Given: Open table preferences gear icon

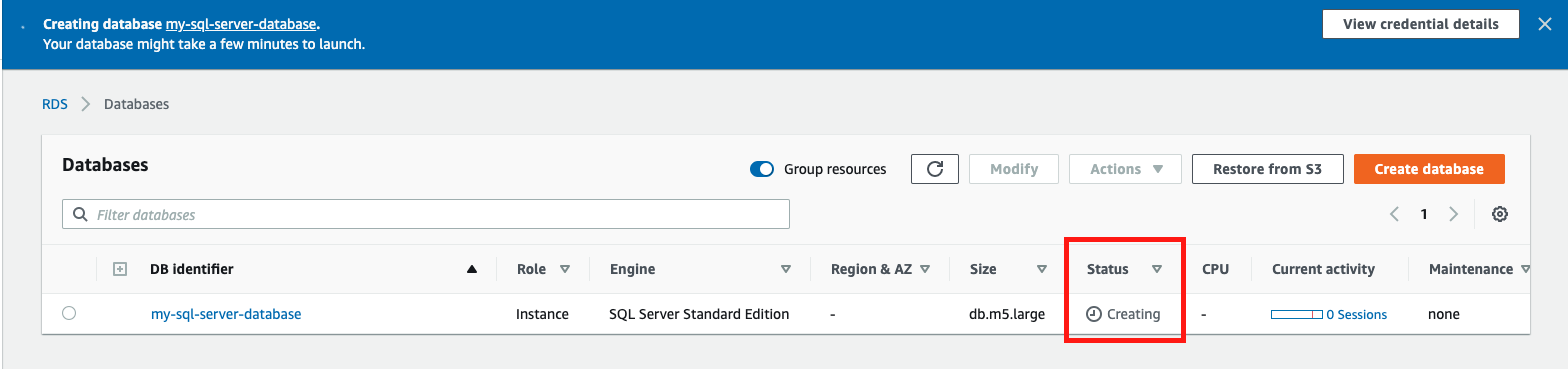Looking at the screenshot, I should pos(1499,214).
